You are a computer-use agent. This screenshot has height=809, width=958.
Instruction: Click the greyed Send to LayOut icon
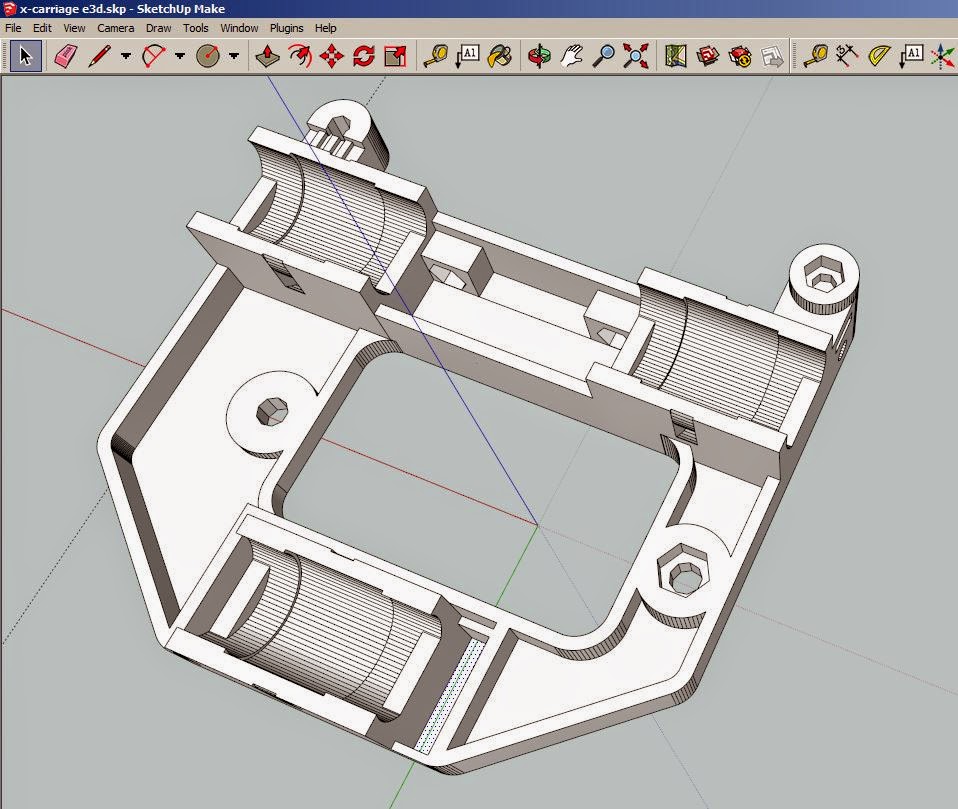point(772,56)
